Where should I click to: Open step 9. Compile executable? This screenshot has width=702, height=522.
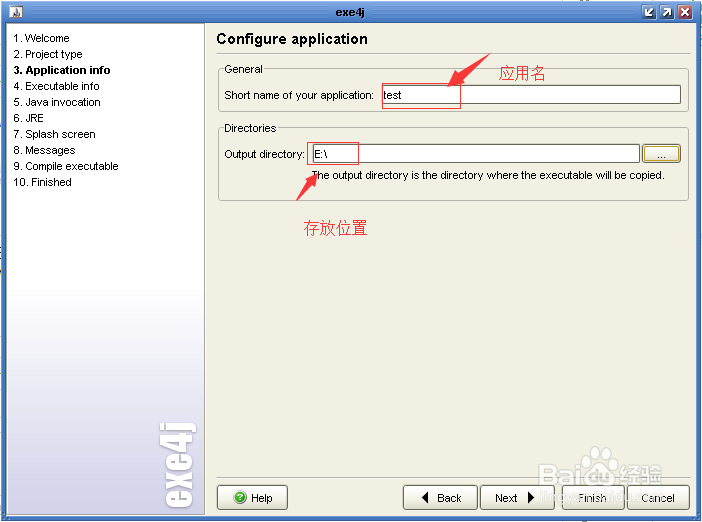(66, 166)
